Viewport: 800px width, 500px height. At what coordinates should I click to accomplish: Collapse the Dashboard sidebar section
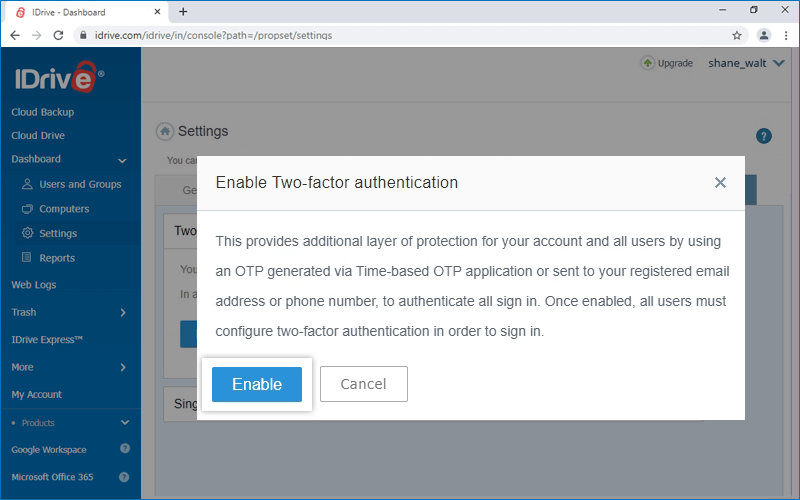[x=122, y=160]
